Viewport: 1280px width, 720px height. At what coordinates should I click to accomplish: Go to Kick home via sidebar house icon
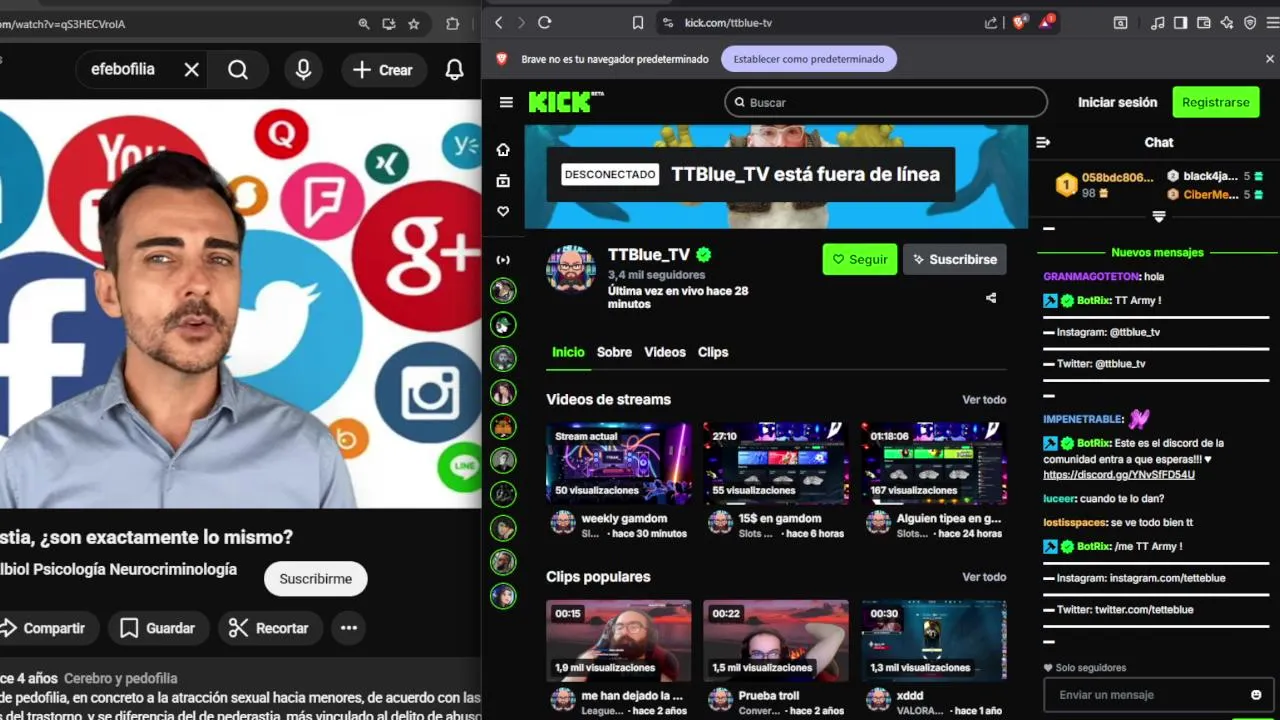(x=503, y=149)
